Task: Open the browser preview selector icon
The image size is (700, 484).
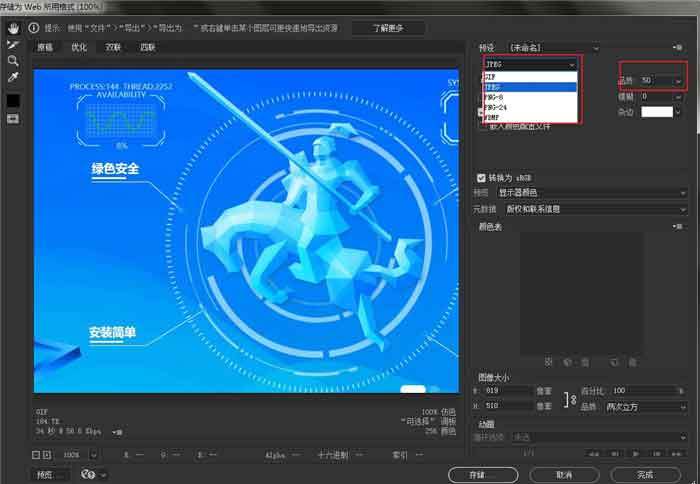Action: tap(88, 475)
